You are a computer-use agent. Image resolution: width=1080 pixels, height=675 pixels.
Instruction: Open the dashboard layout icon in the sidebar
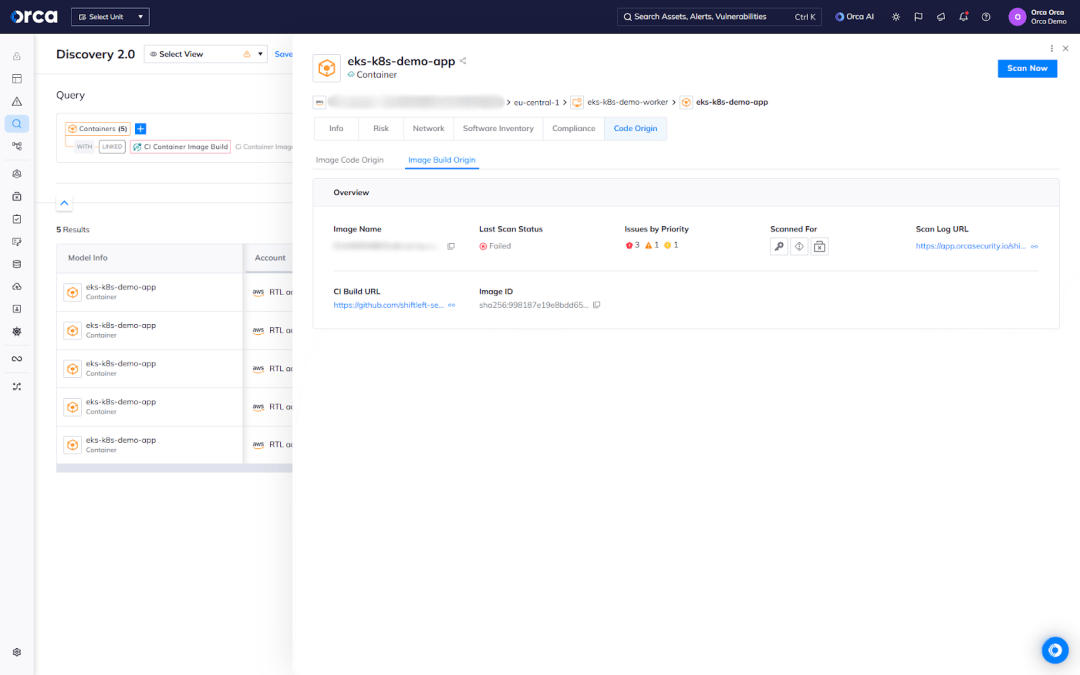coord(17,79)
